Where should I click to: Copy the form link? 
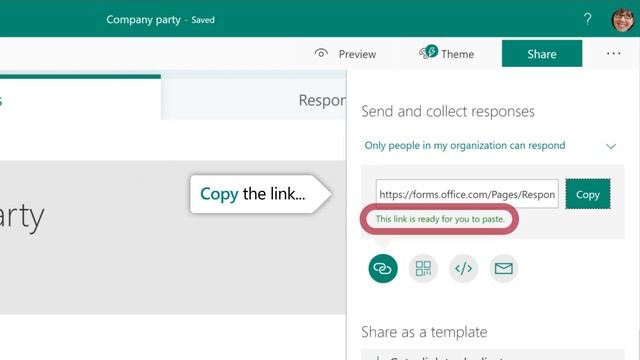(588, 194)
